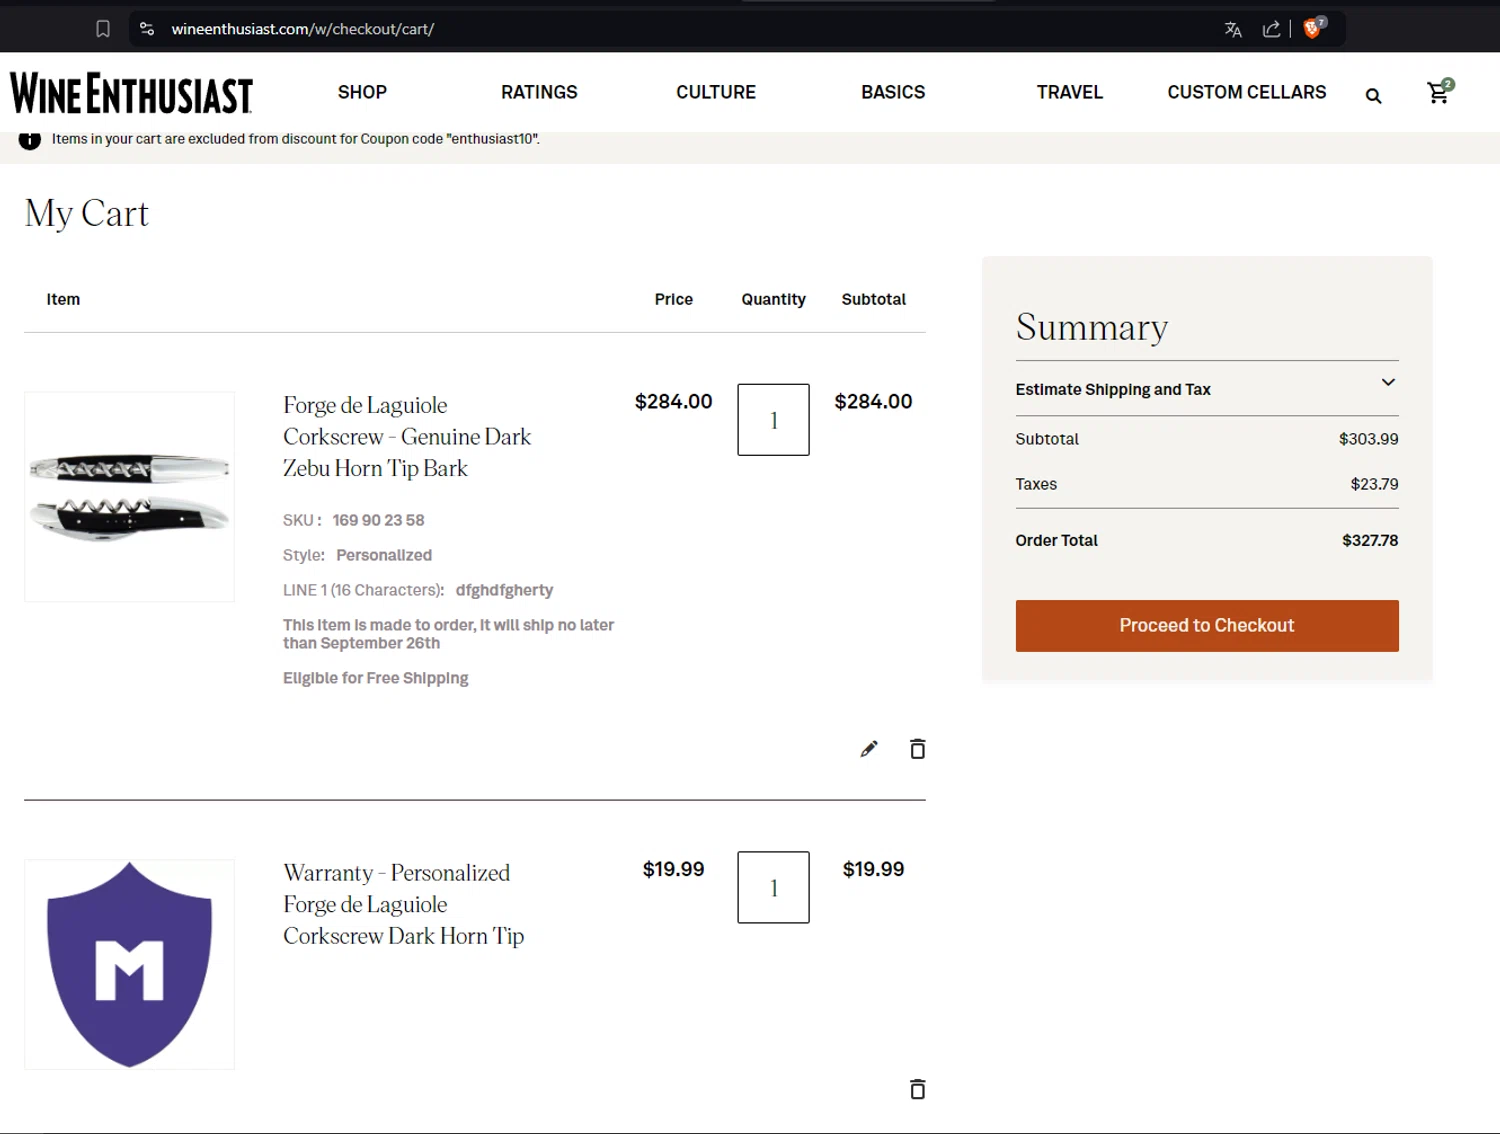Open Brave Shields lion icon

[1314, 28]
